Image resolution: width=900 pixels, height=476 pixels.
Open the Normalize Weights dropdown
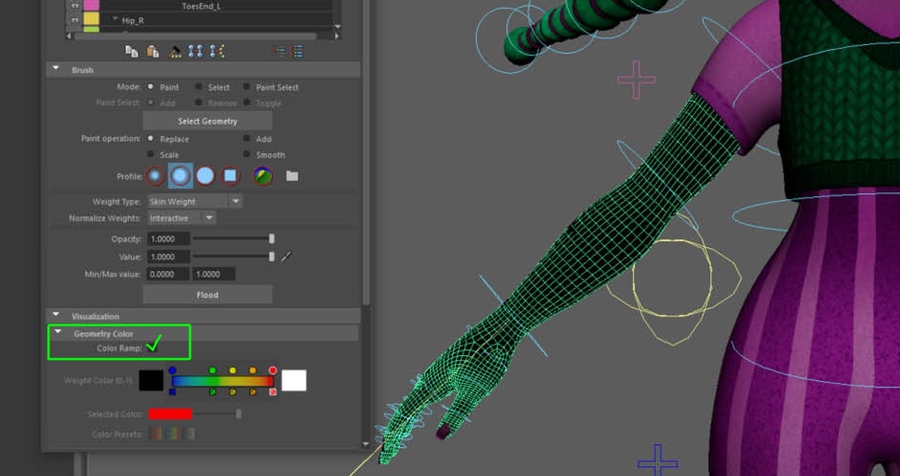[x=181, y=218]
